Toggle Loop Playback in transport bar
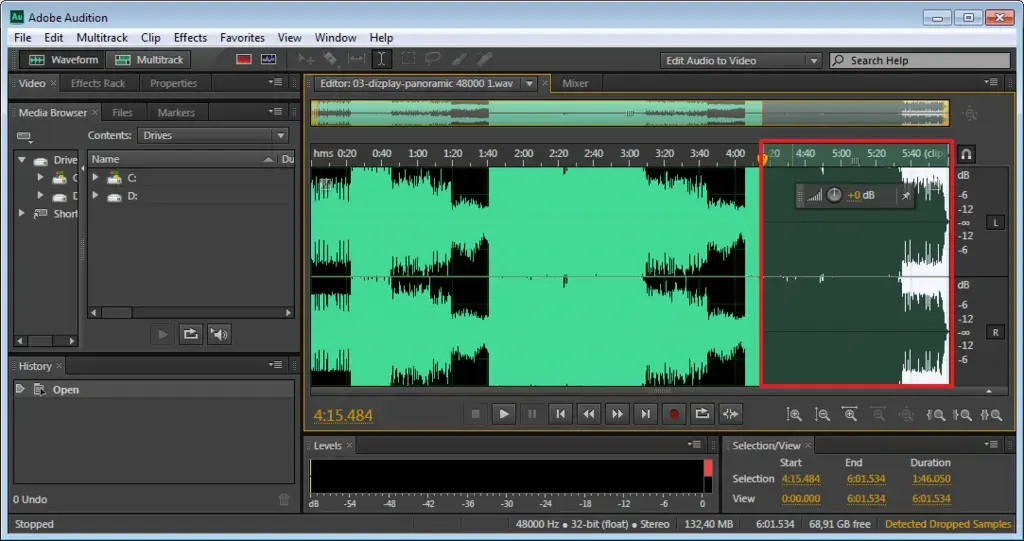The height and width of the screenshot is (541, 1024). pyautogui.click(x=702, y=413)
